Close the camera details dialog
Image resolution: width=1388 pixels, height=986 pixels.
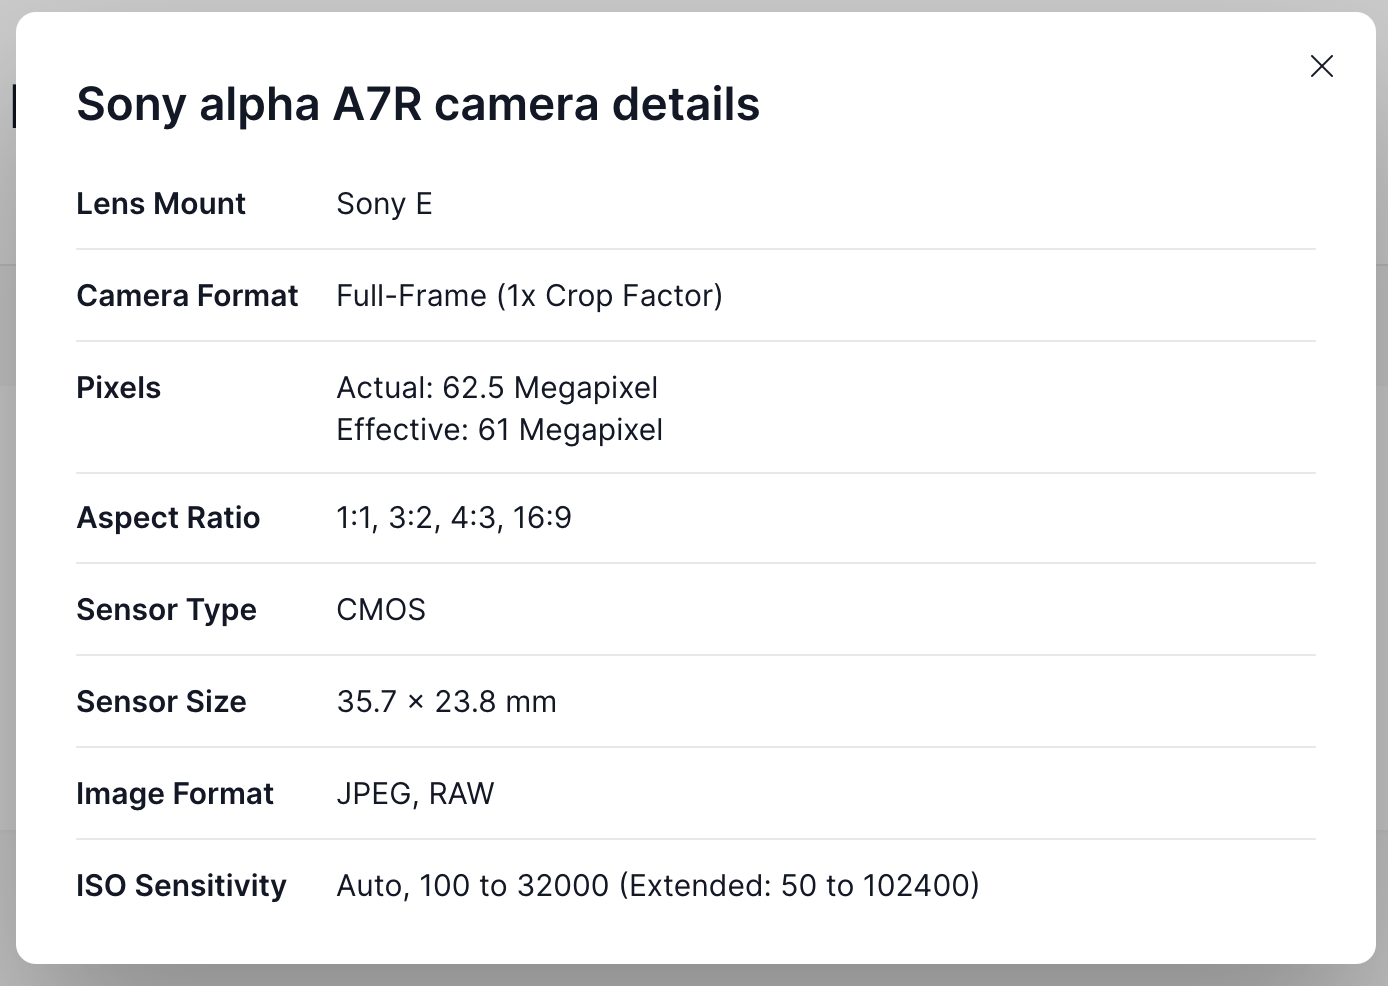point(1321,66)
